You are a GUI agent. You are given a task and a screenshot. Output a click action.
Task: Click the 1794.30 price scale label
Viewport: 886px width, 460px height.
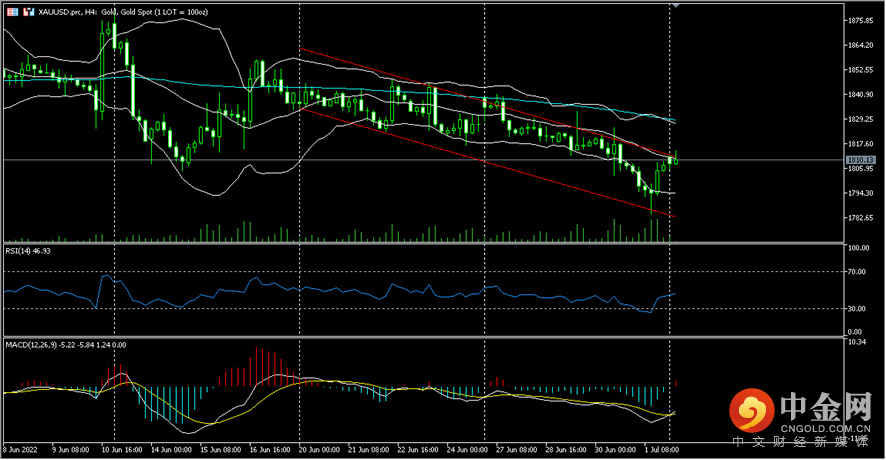[x=861, y=193]
